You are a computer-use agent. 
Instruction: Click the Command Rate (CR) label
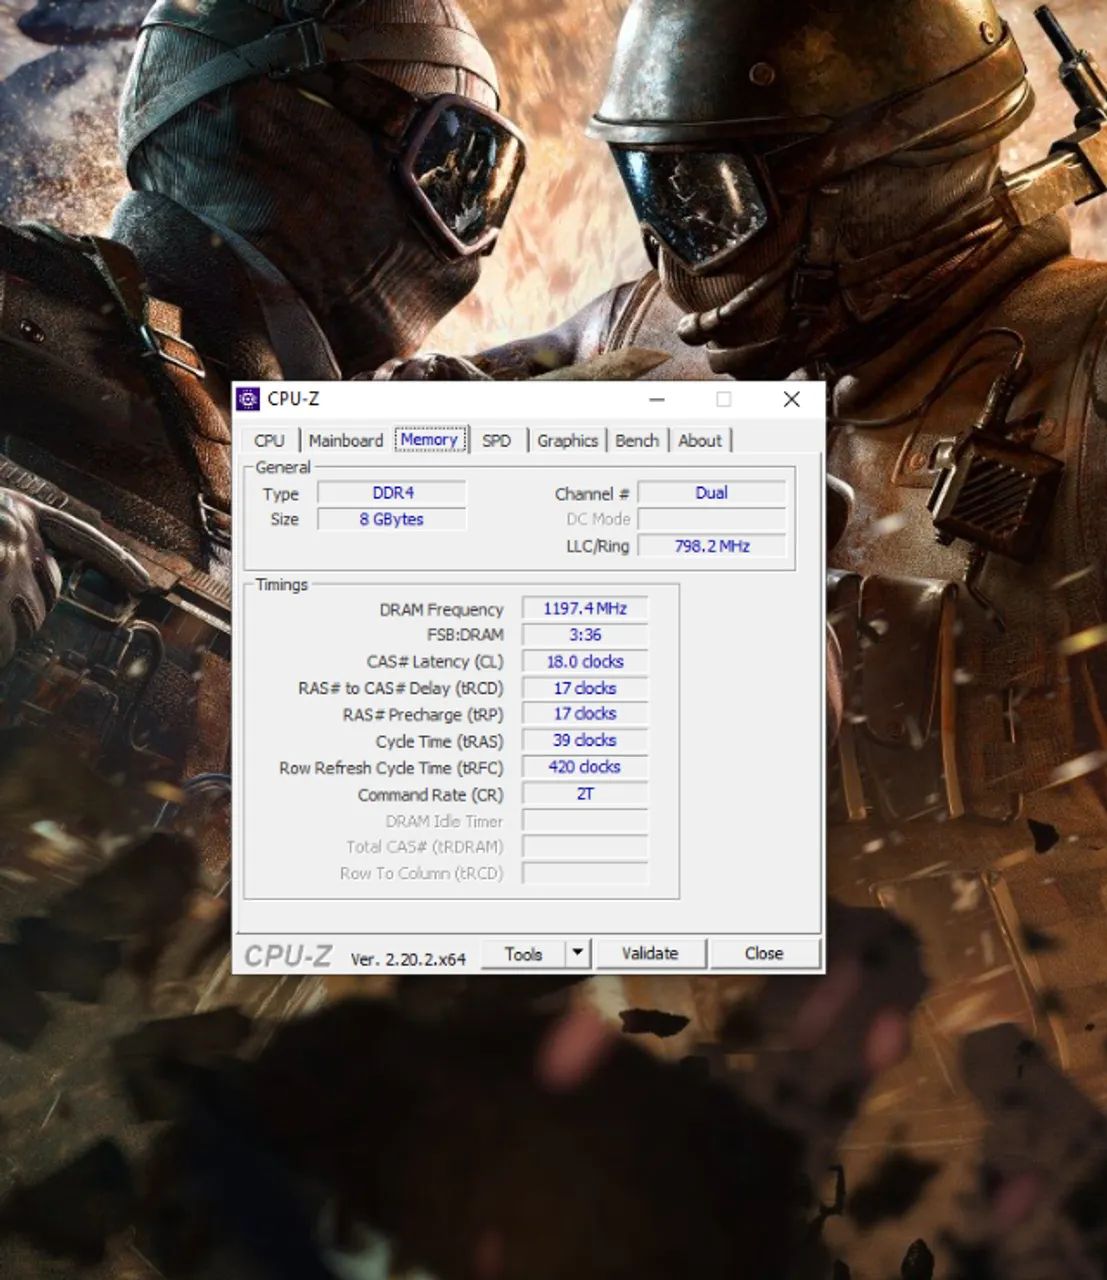431,795
